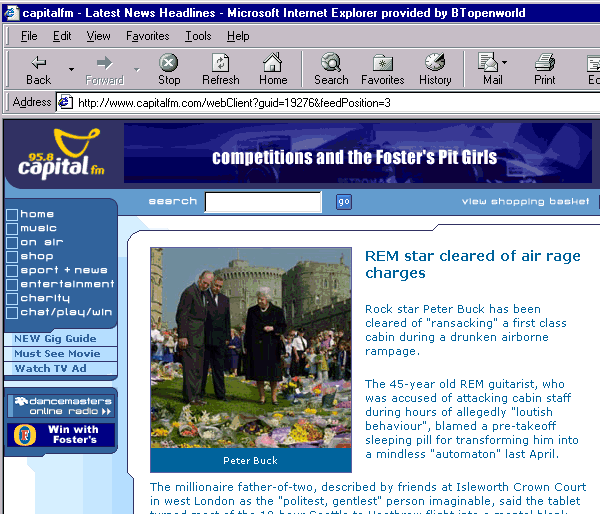Click the 95.8 Capital FM logo
This screenshot has height=514, width=600.
coord(61,154)
